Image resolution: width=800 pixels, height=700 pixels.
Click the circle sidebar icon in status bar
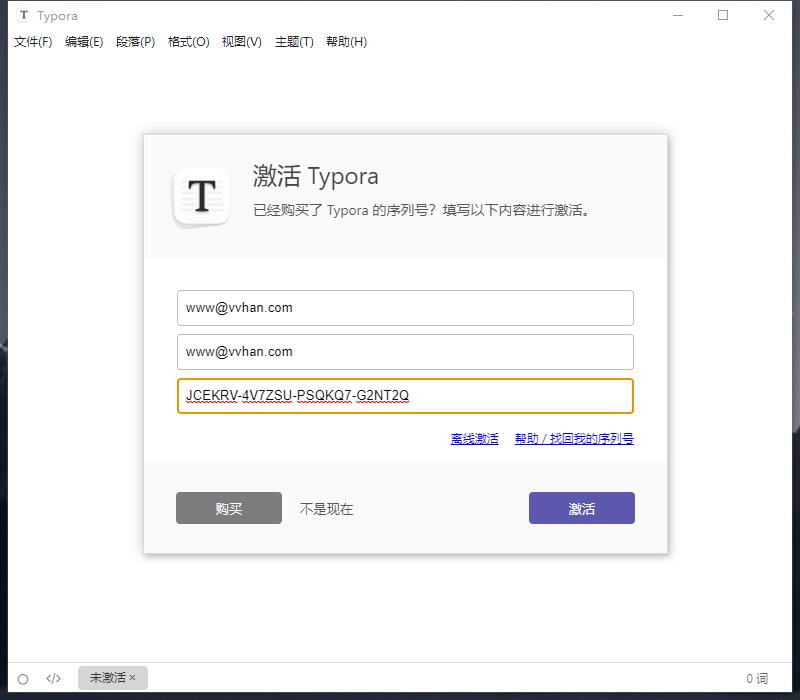pos(23,679)
